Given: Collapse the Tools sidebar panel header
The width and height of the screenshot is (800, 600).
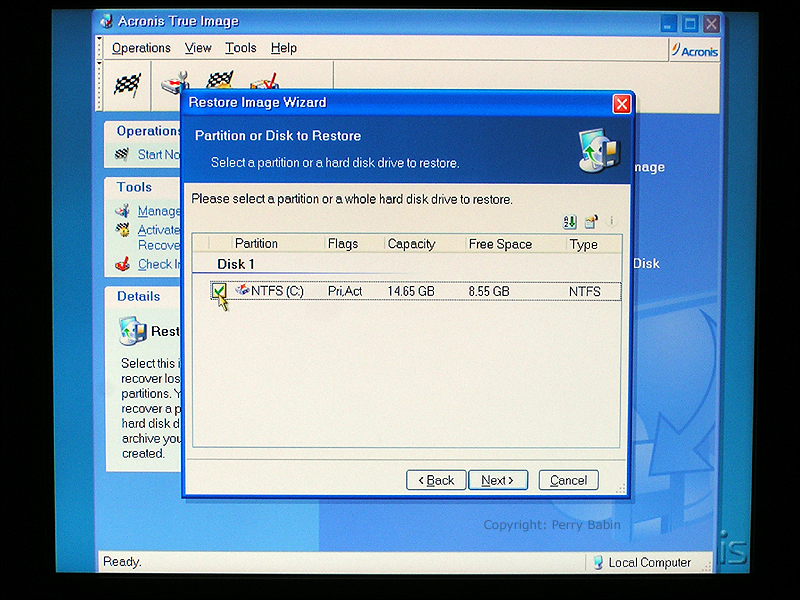Looking at the screenshot, I should point(143,187).
